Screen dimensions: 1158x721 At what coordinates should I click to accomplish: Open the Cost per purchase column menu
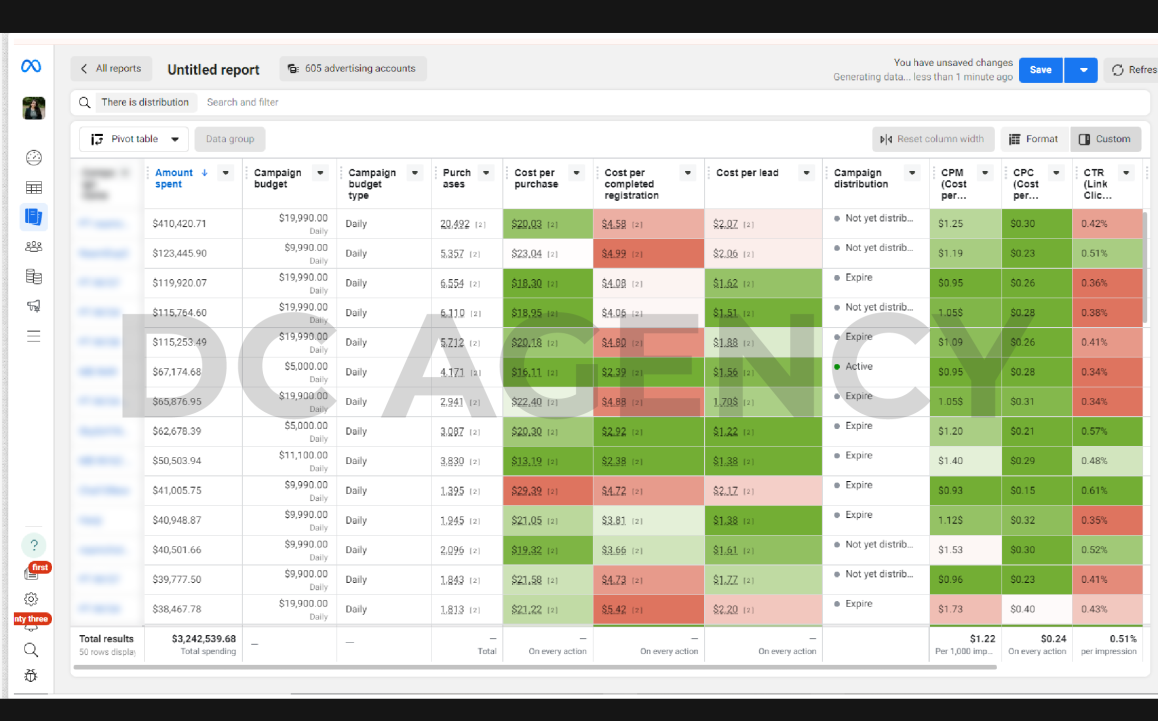(577, 173)
